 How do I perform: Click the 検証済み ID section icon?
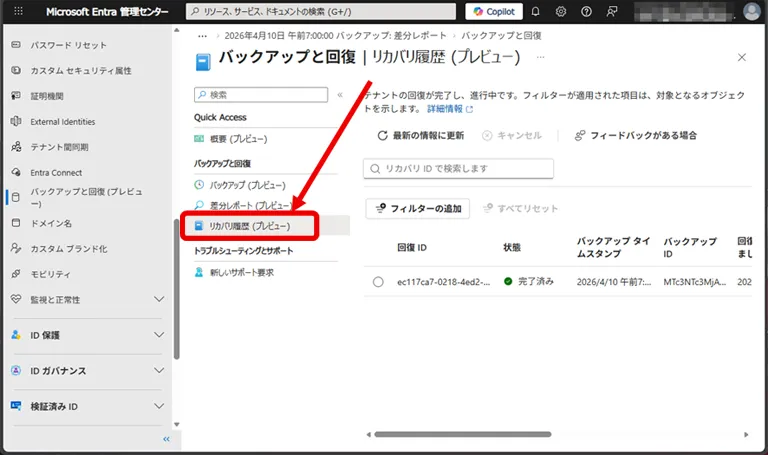[x=16, y=406]
